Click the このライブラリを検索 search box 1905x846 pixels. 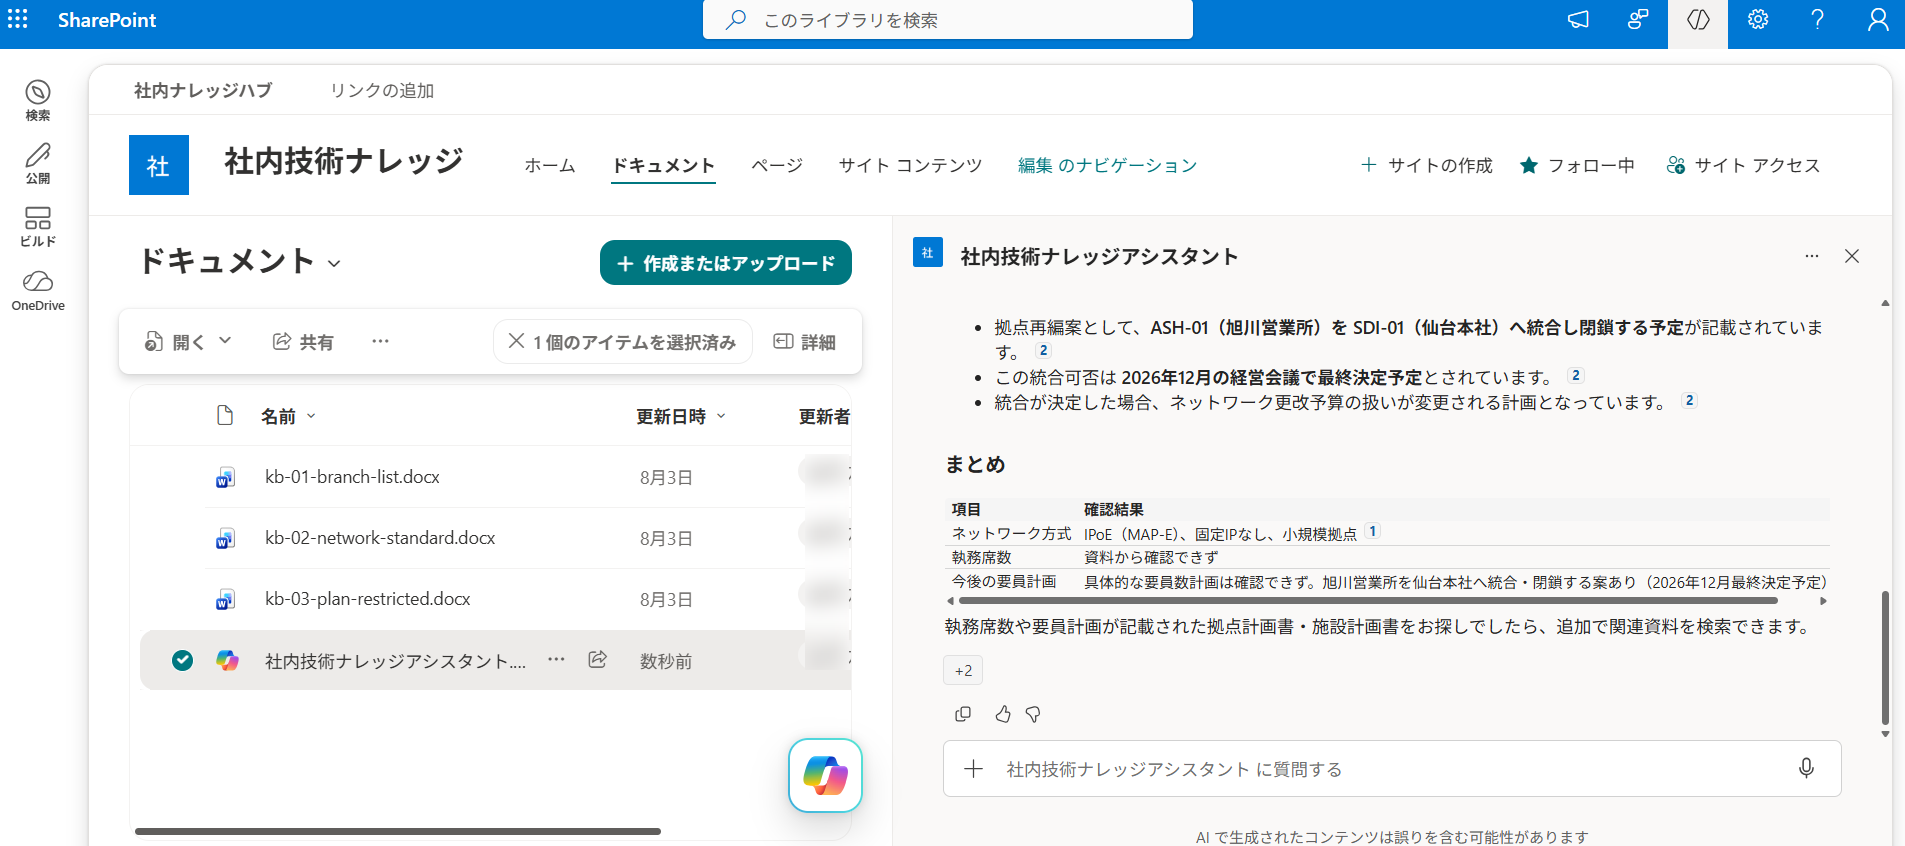tap(948, 20)
